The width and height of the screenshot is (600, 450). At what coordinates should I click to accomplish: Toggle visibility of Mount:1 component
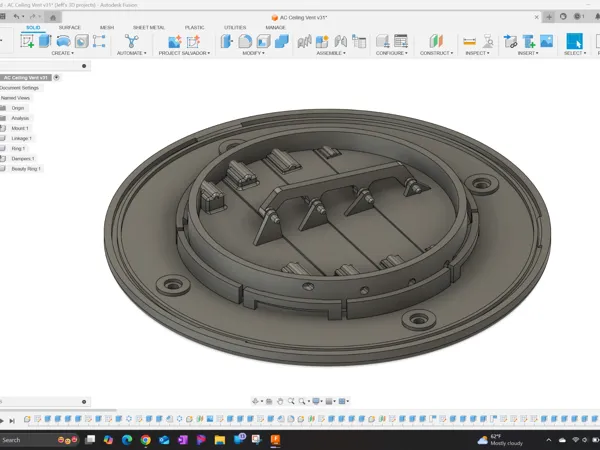tap(3, 128)
